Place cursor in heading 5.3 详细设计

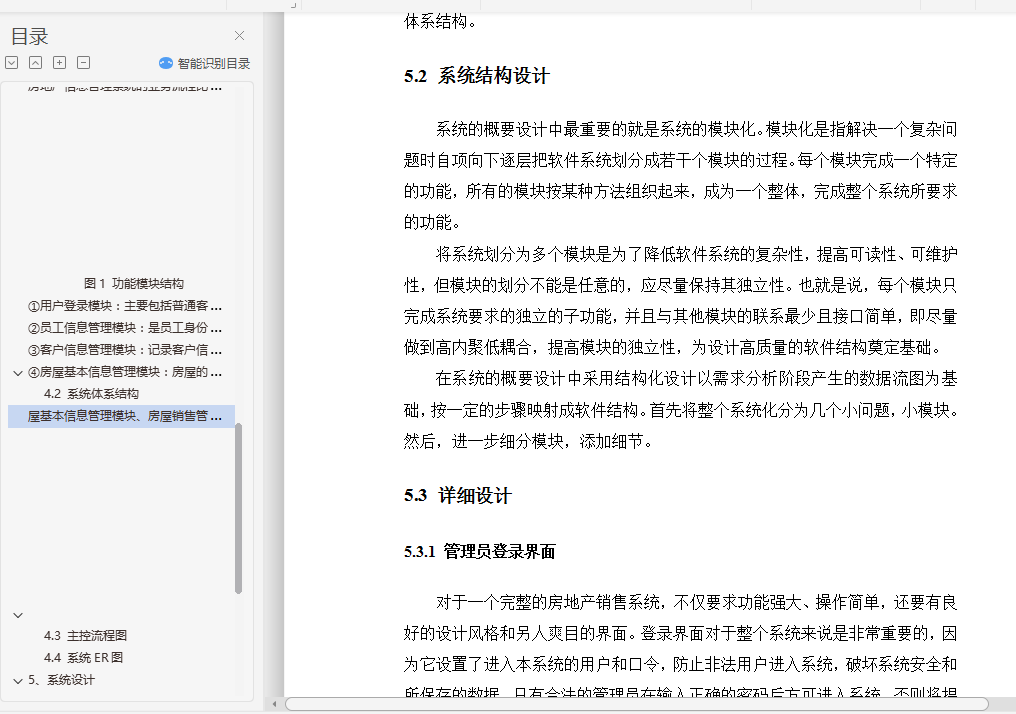457,496
